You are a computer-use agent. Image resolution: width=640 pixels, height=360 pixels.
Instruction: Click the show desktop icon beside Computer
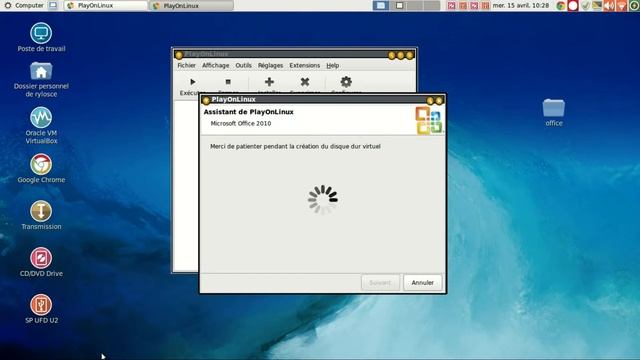click(x=53, y=6)
